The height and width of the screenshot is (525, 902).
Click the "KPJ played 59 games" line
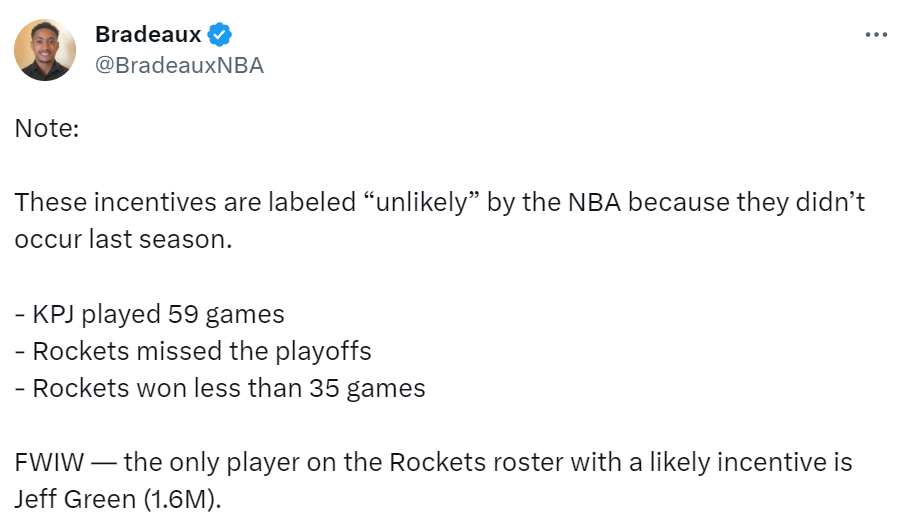(x=150, y=315)
